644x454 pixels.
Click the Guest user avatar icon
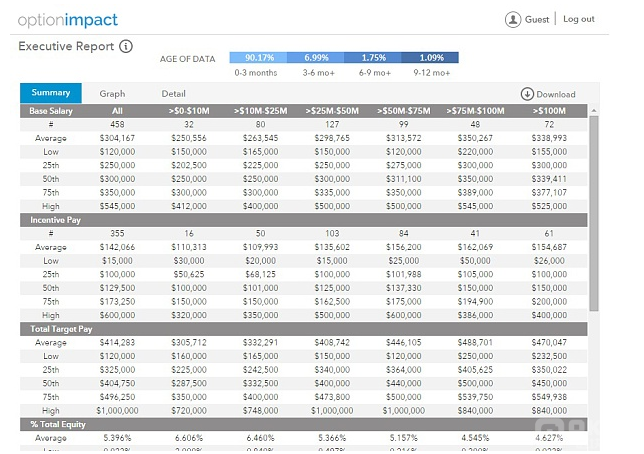click(513, 19)
